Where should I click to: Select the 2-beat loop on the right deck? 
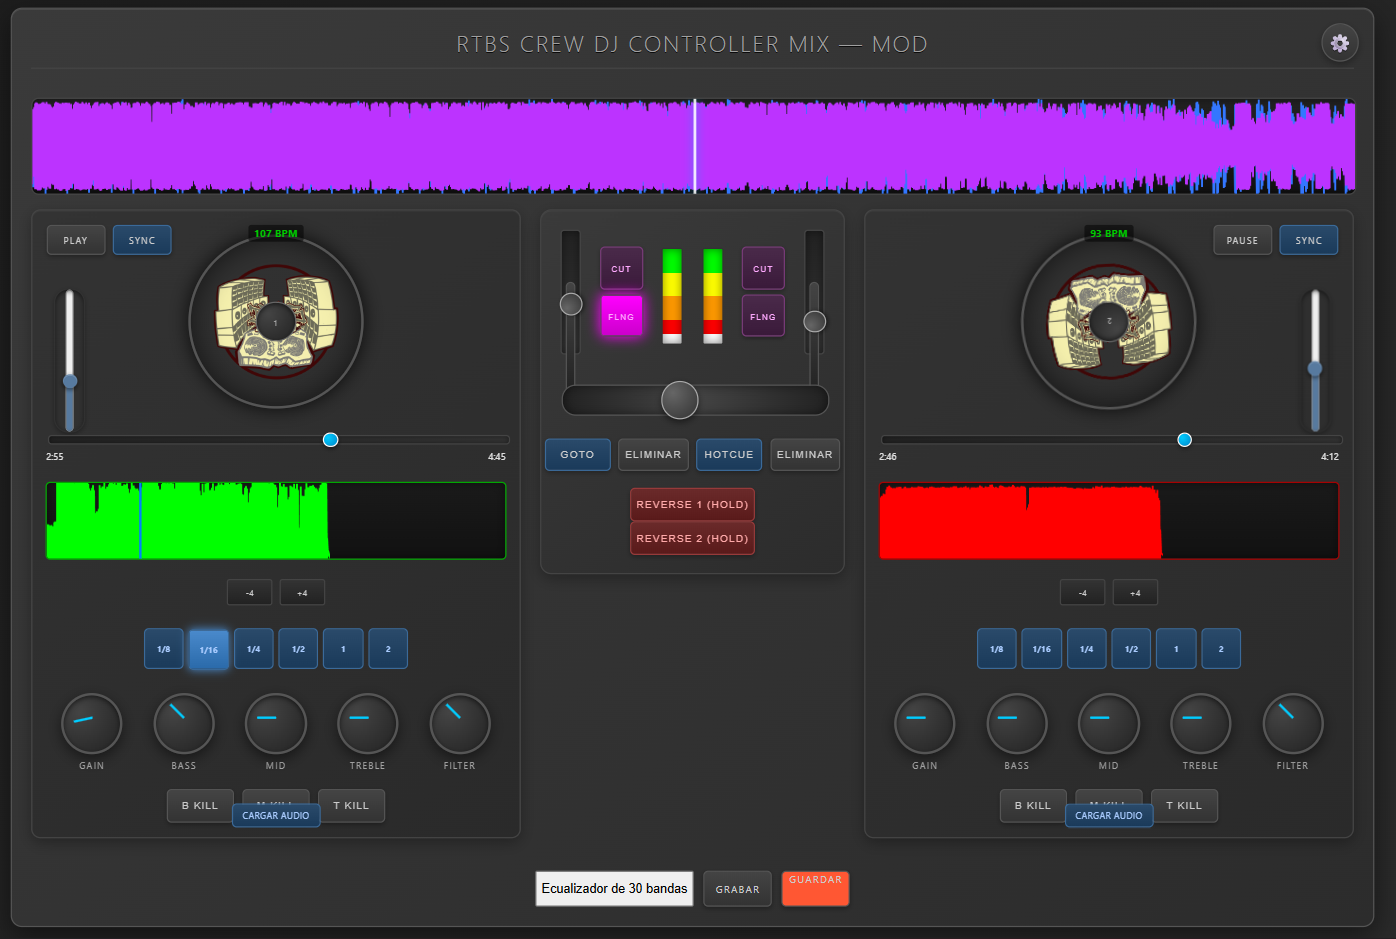(1221, 648)
